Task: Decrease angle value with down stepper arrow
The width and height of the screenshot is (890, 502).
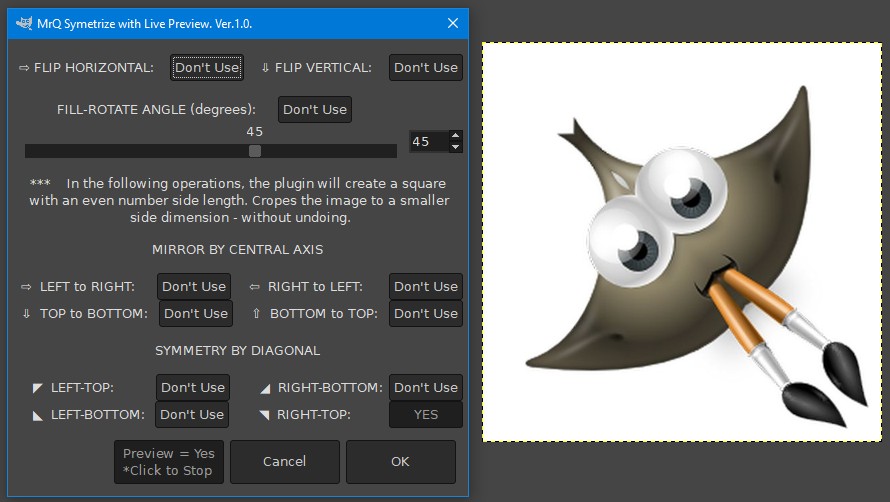Action: [455, 147]
